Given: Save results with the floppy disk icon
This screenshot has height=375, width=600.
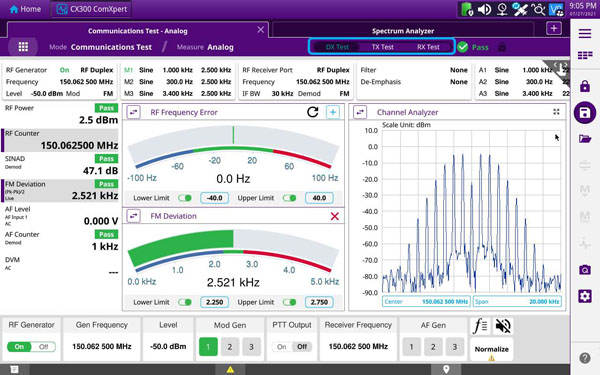Looking at the screenshot, I should (585, 112).
